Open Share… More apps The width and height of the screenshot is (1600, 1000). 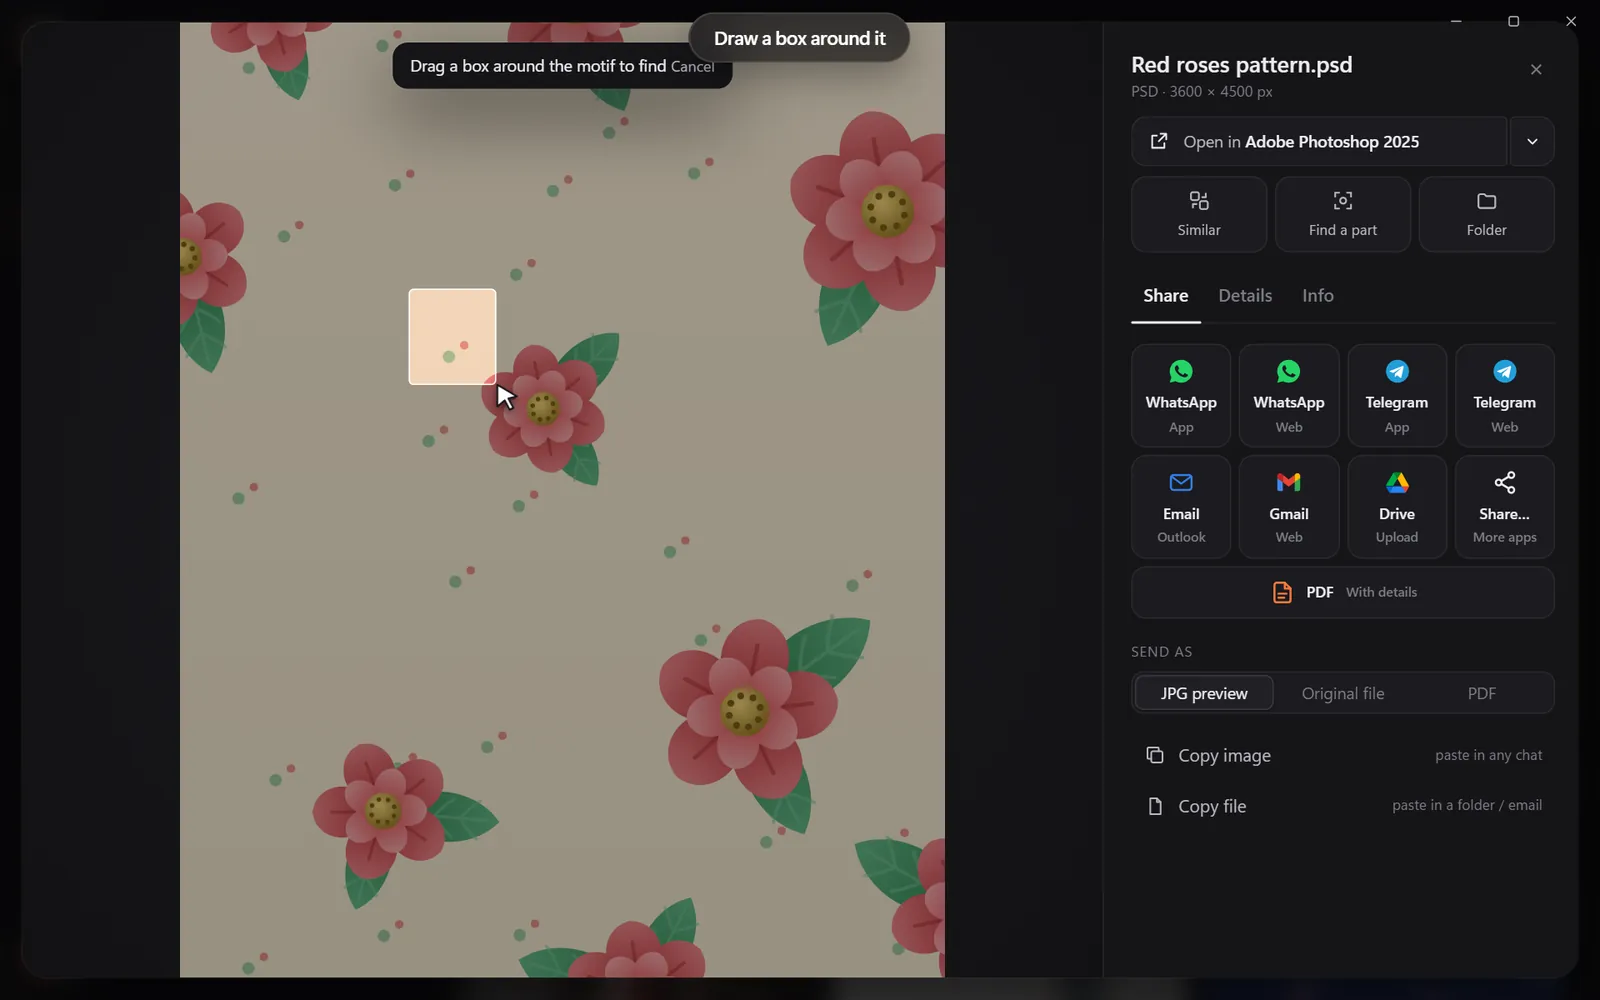pyautogui.click(x=1505, y=507)
